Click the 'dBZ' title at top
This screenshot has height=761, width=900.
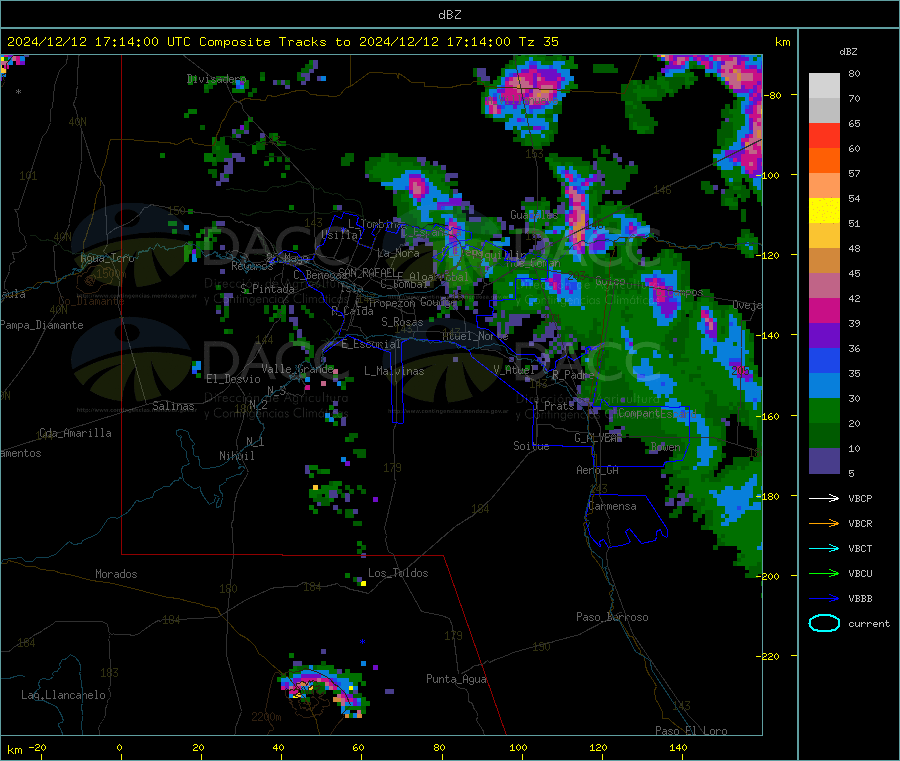pyautogui.click(x=449, y=14)
